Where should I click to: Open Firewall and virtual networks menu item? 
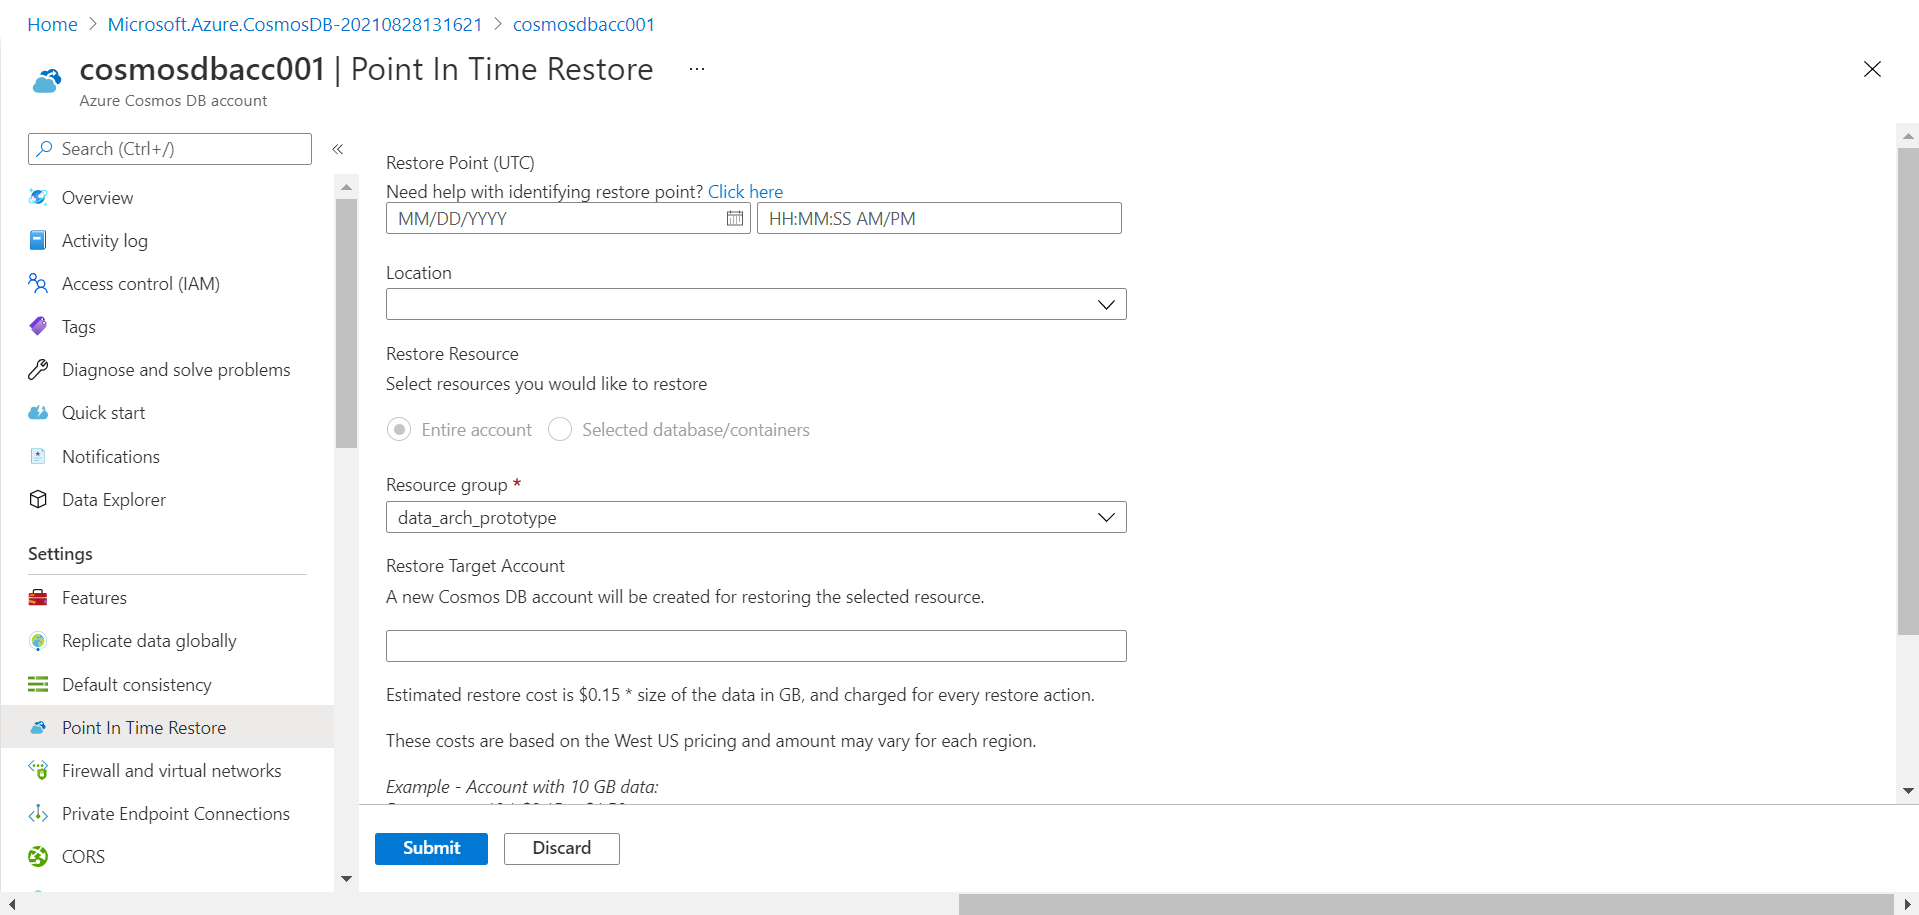(x=171, y=770)
